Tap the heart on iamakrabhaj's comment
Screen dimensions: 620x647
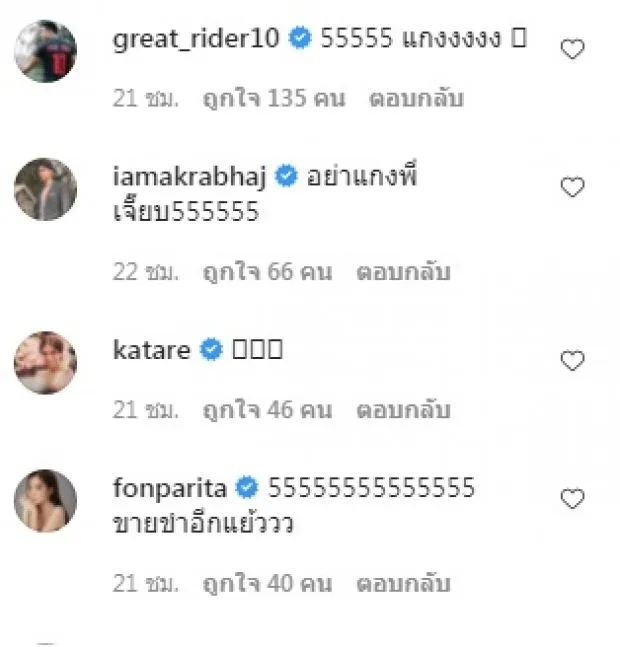[572, 187]
